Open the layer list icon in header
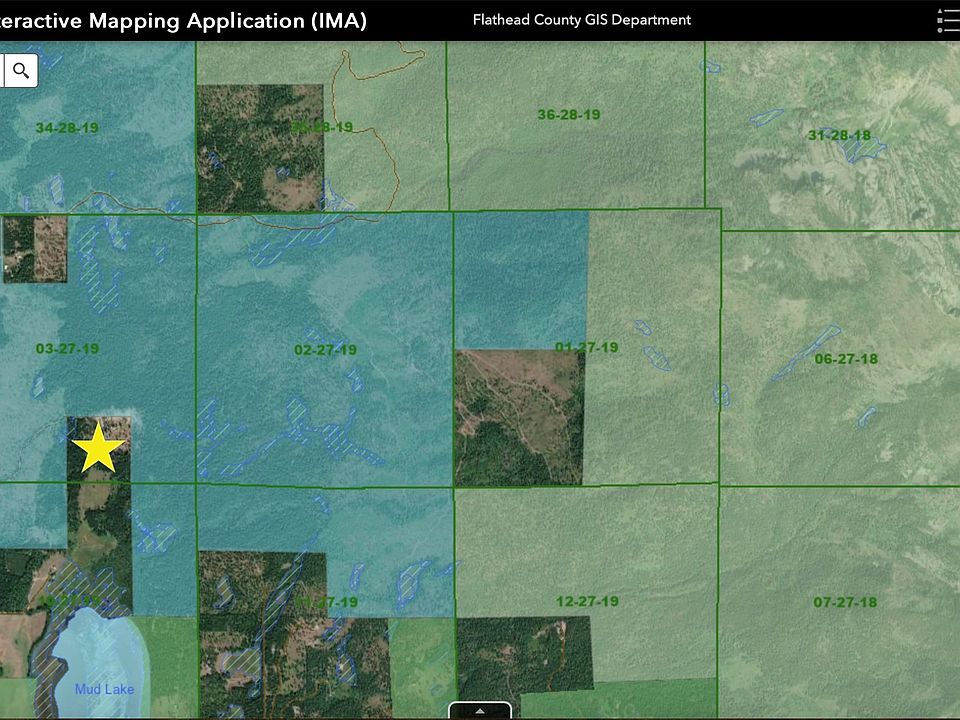This screenshot has height=720, width=960. click(x=947, y=20)
